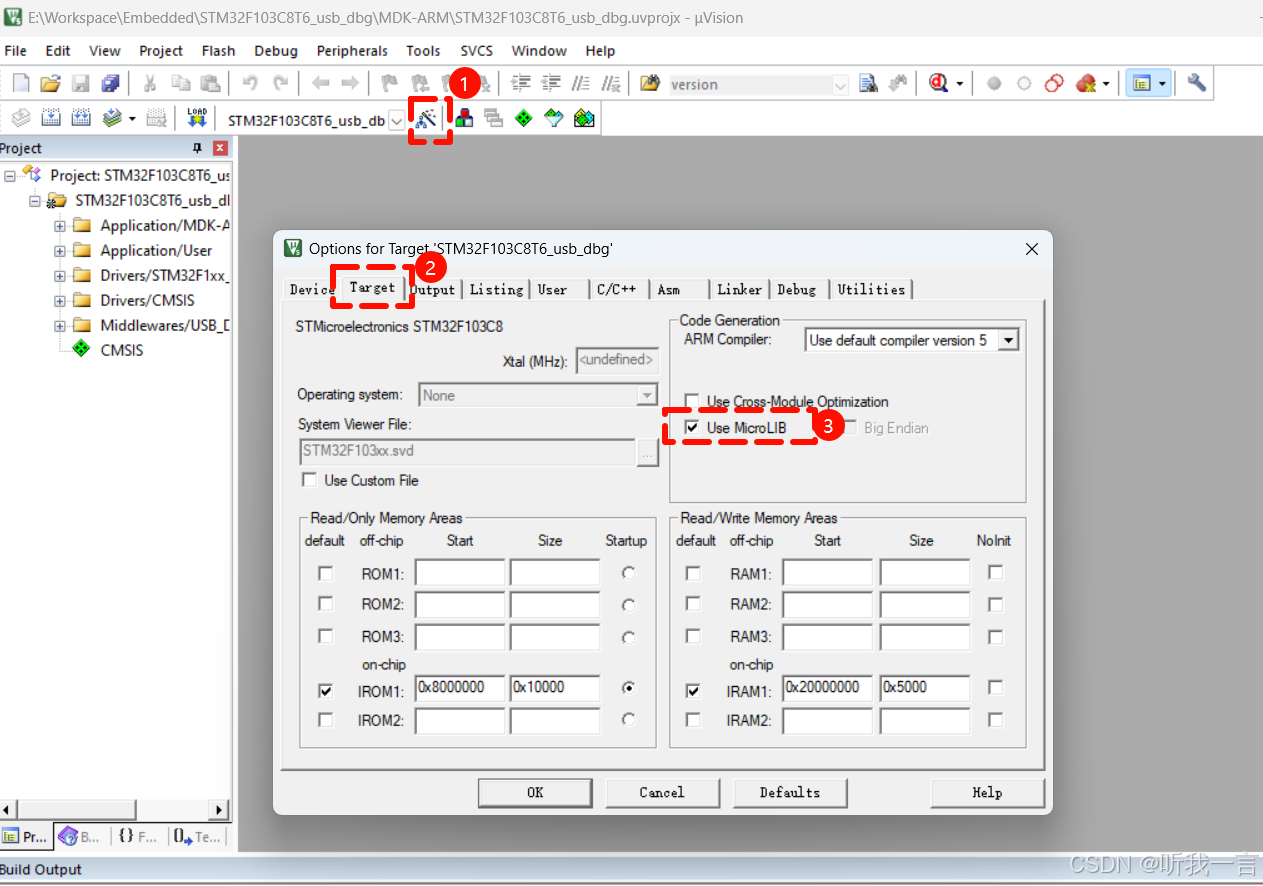Collapse the Project root tree node
Viewport: 1263px width, 886px height.
point(10,175)
